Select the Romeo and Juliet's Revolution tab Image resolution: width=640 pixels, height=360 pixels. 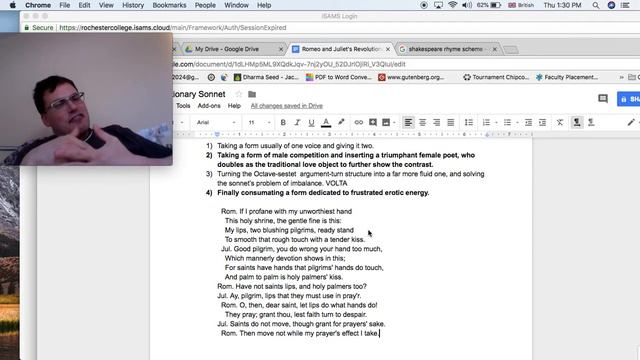[341, 49]
